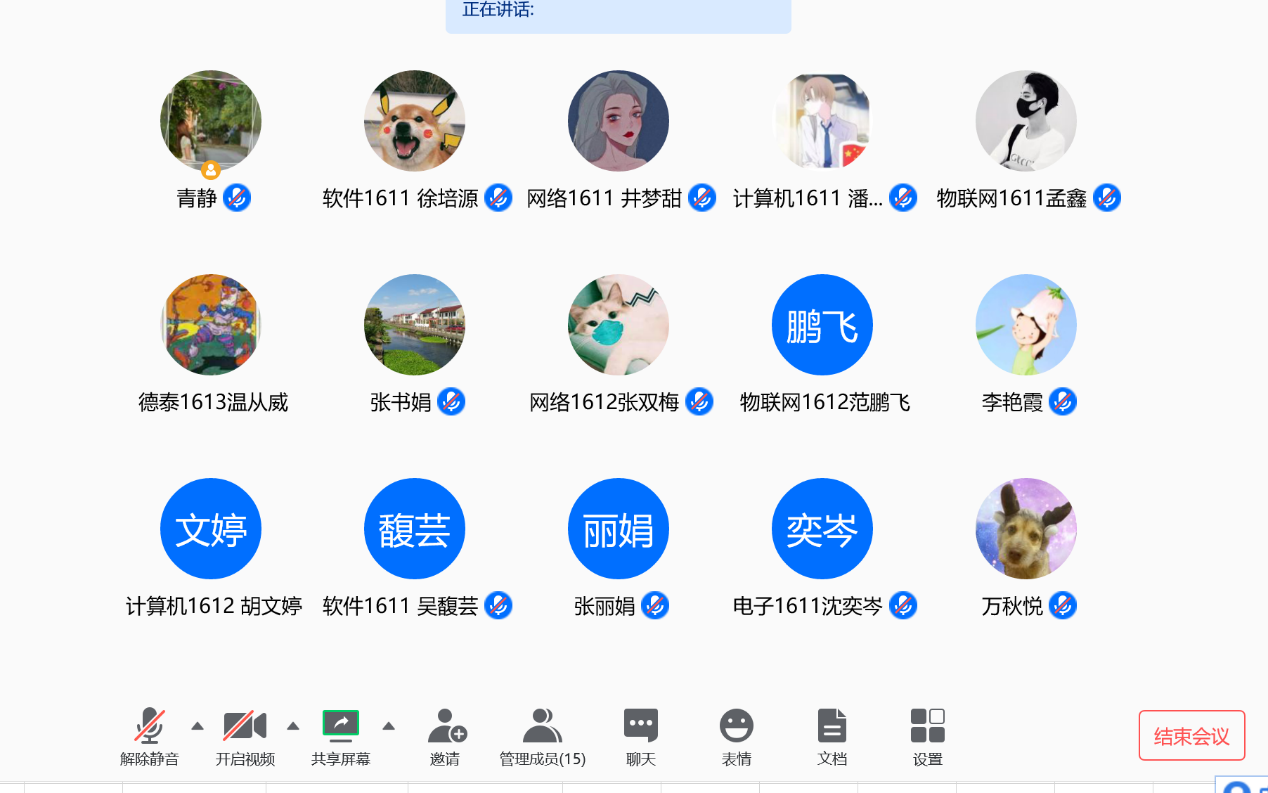Select participant 软件1611 徐培源 name label
1268x793 pixels.
point(400,198)
